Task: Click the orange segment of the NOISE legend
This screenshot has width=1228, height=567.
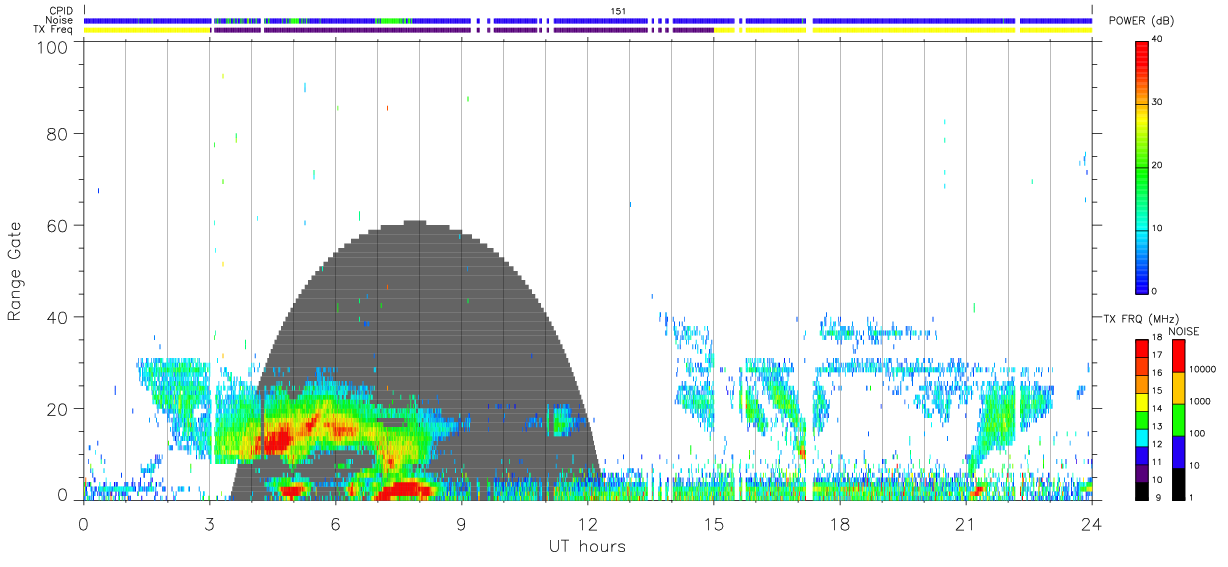Action: click(1179, 388)
